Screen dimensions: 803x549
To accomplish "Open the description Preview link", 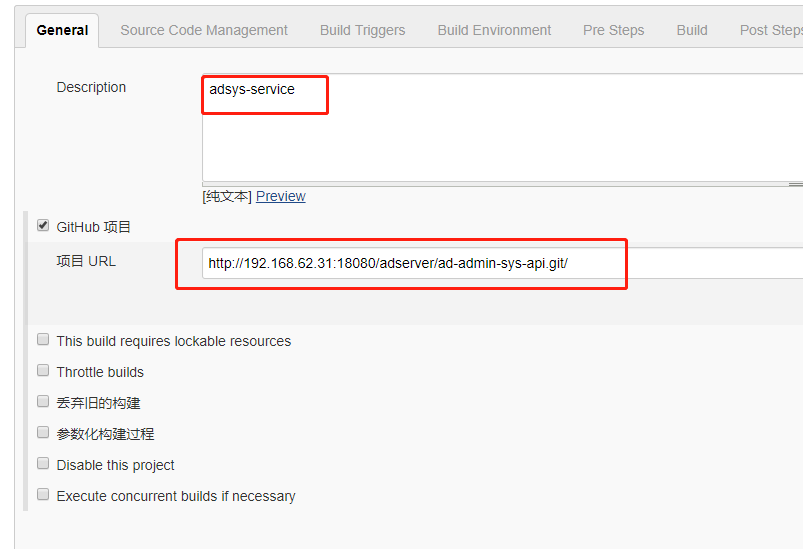I will tap(281, 196).
